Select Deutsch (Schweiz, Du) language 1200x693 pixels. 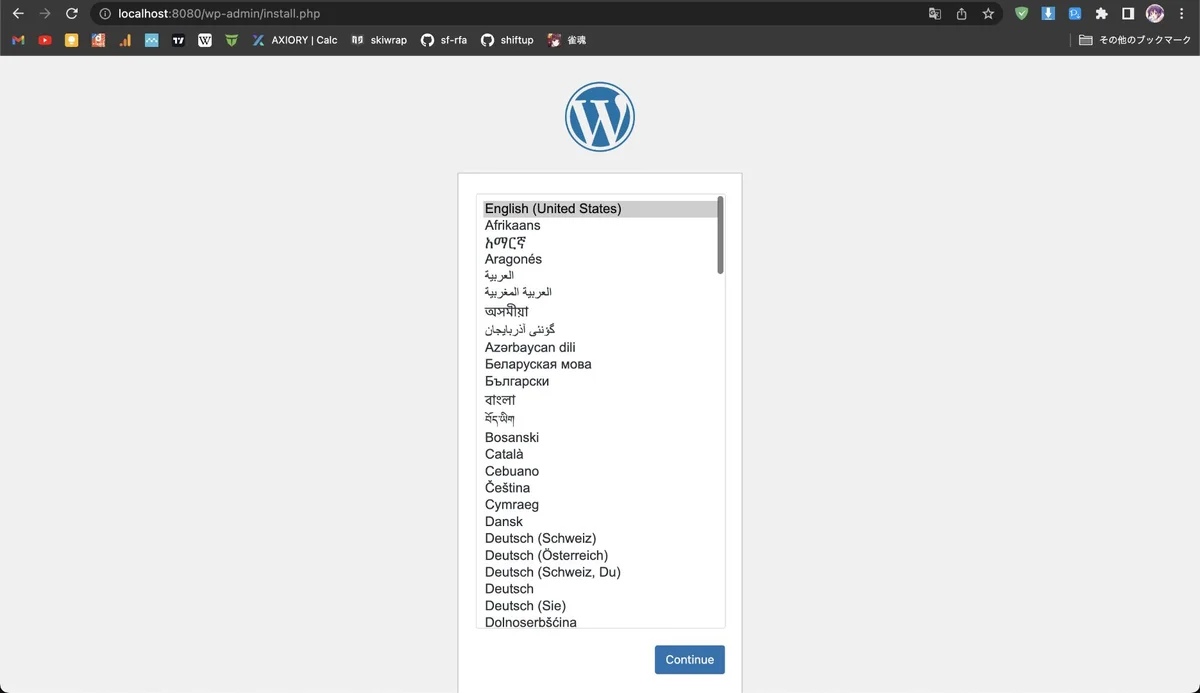click(x=600, y=572)
